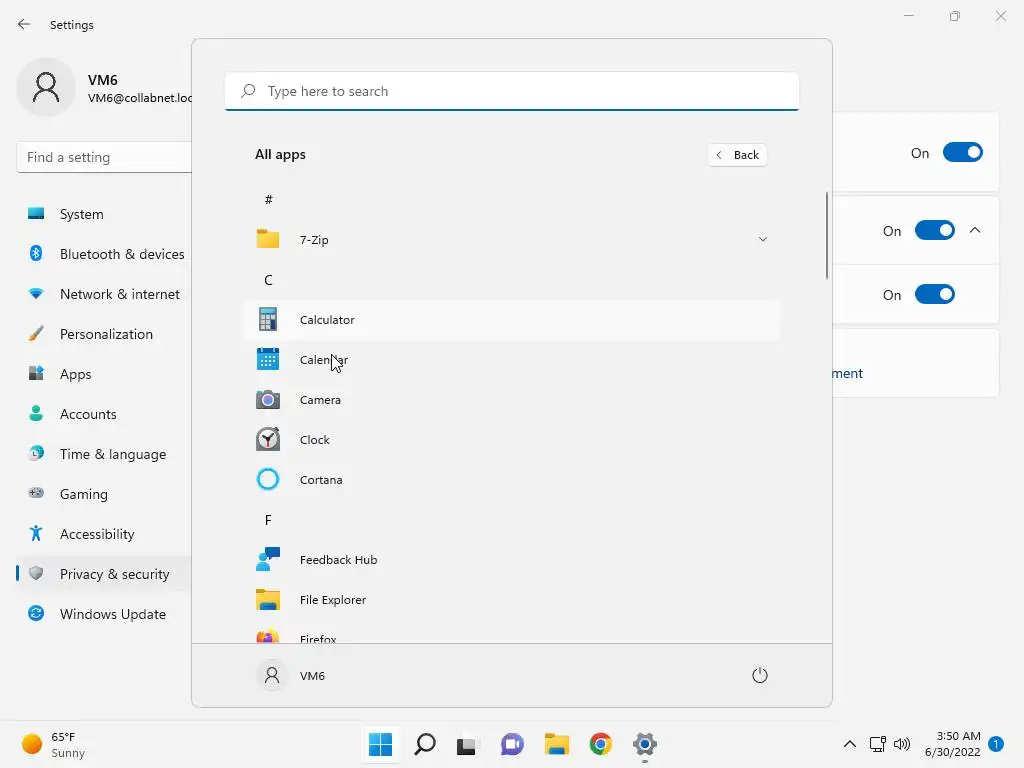Launch Google Chrome from taskbar

tap(600, 744)
